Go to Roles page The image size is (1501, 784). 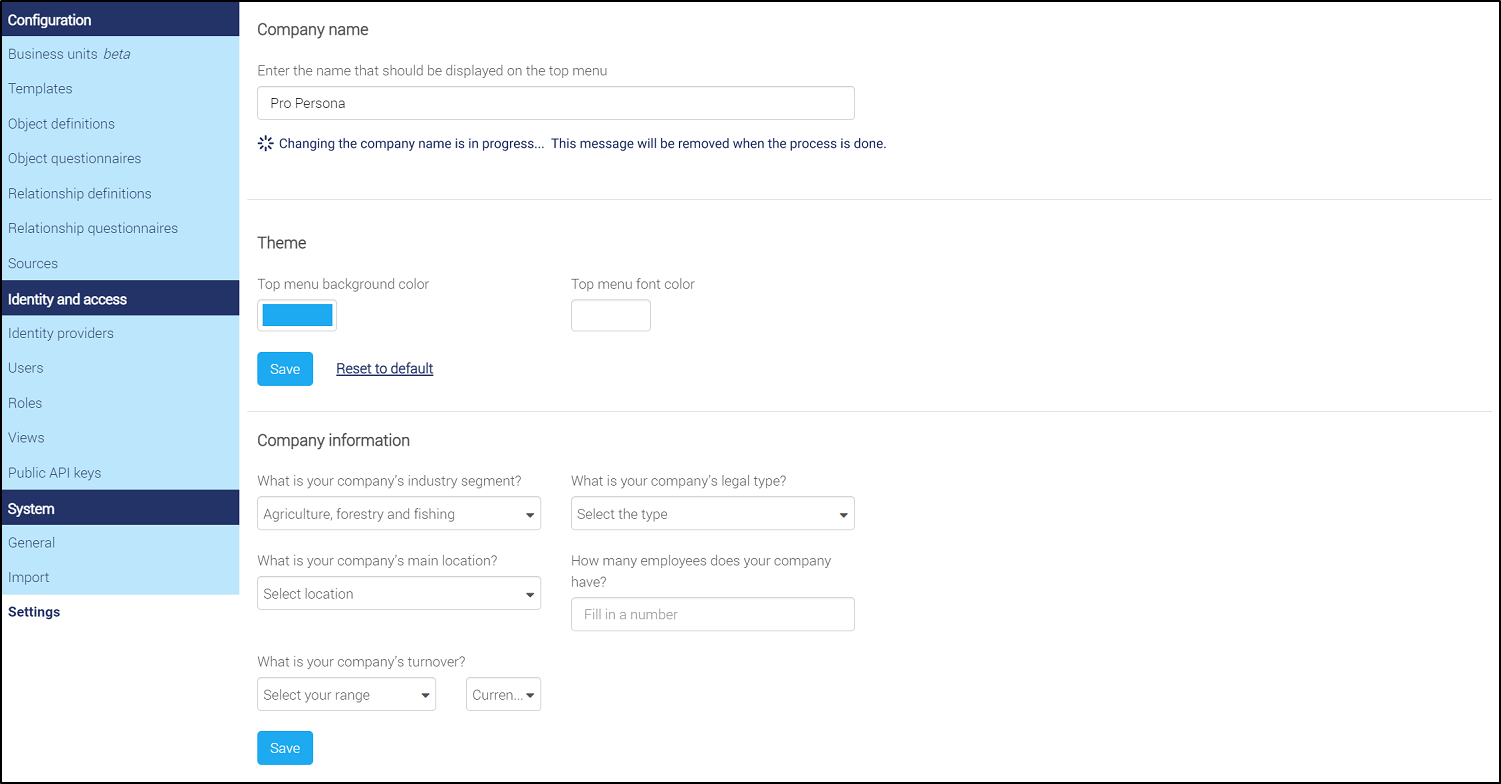point(25,403)
